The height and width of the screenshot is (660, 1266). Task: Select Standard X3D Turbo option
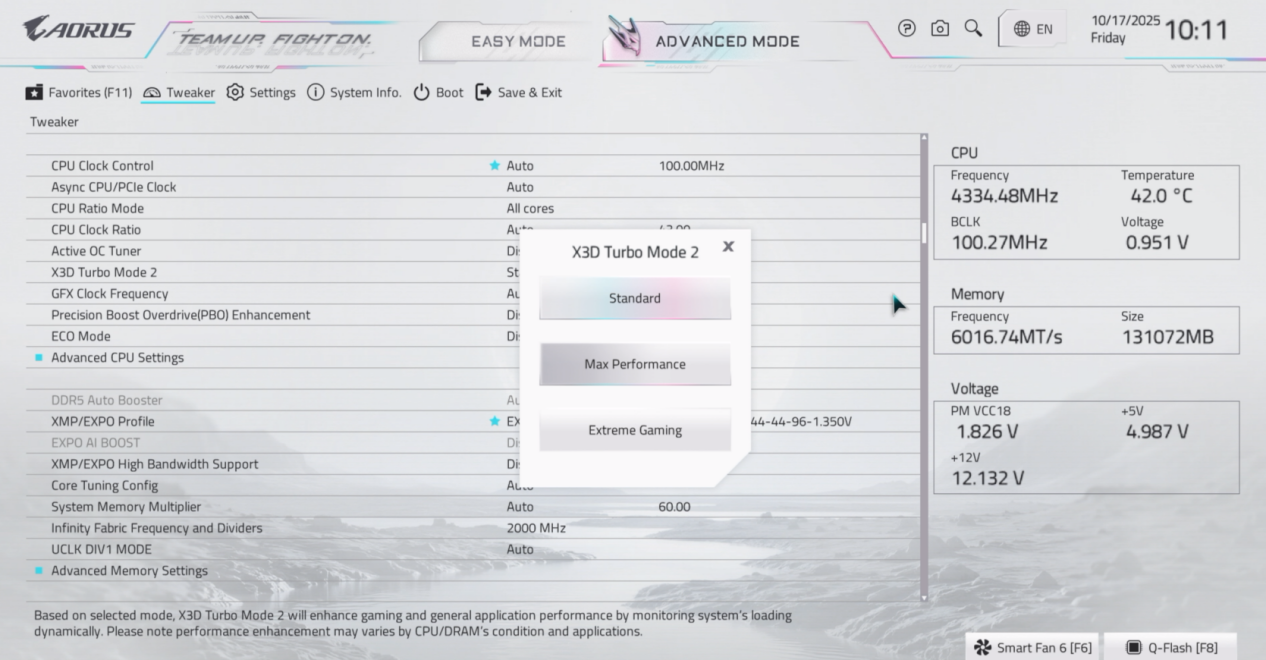635,298
